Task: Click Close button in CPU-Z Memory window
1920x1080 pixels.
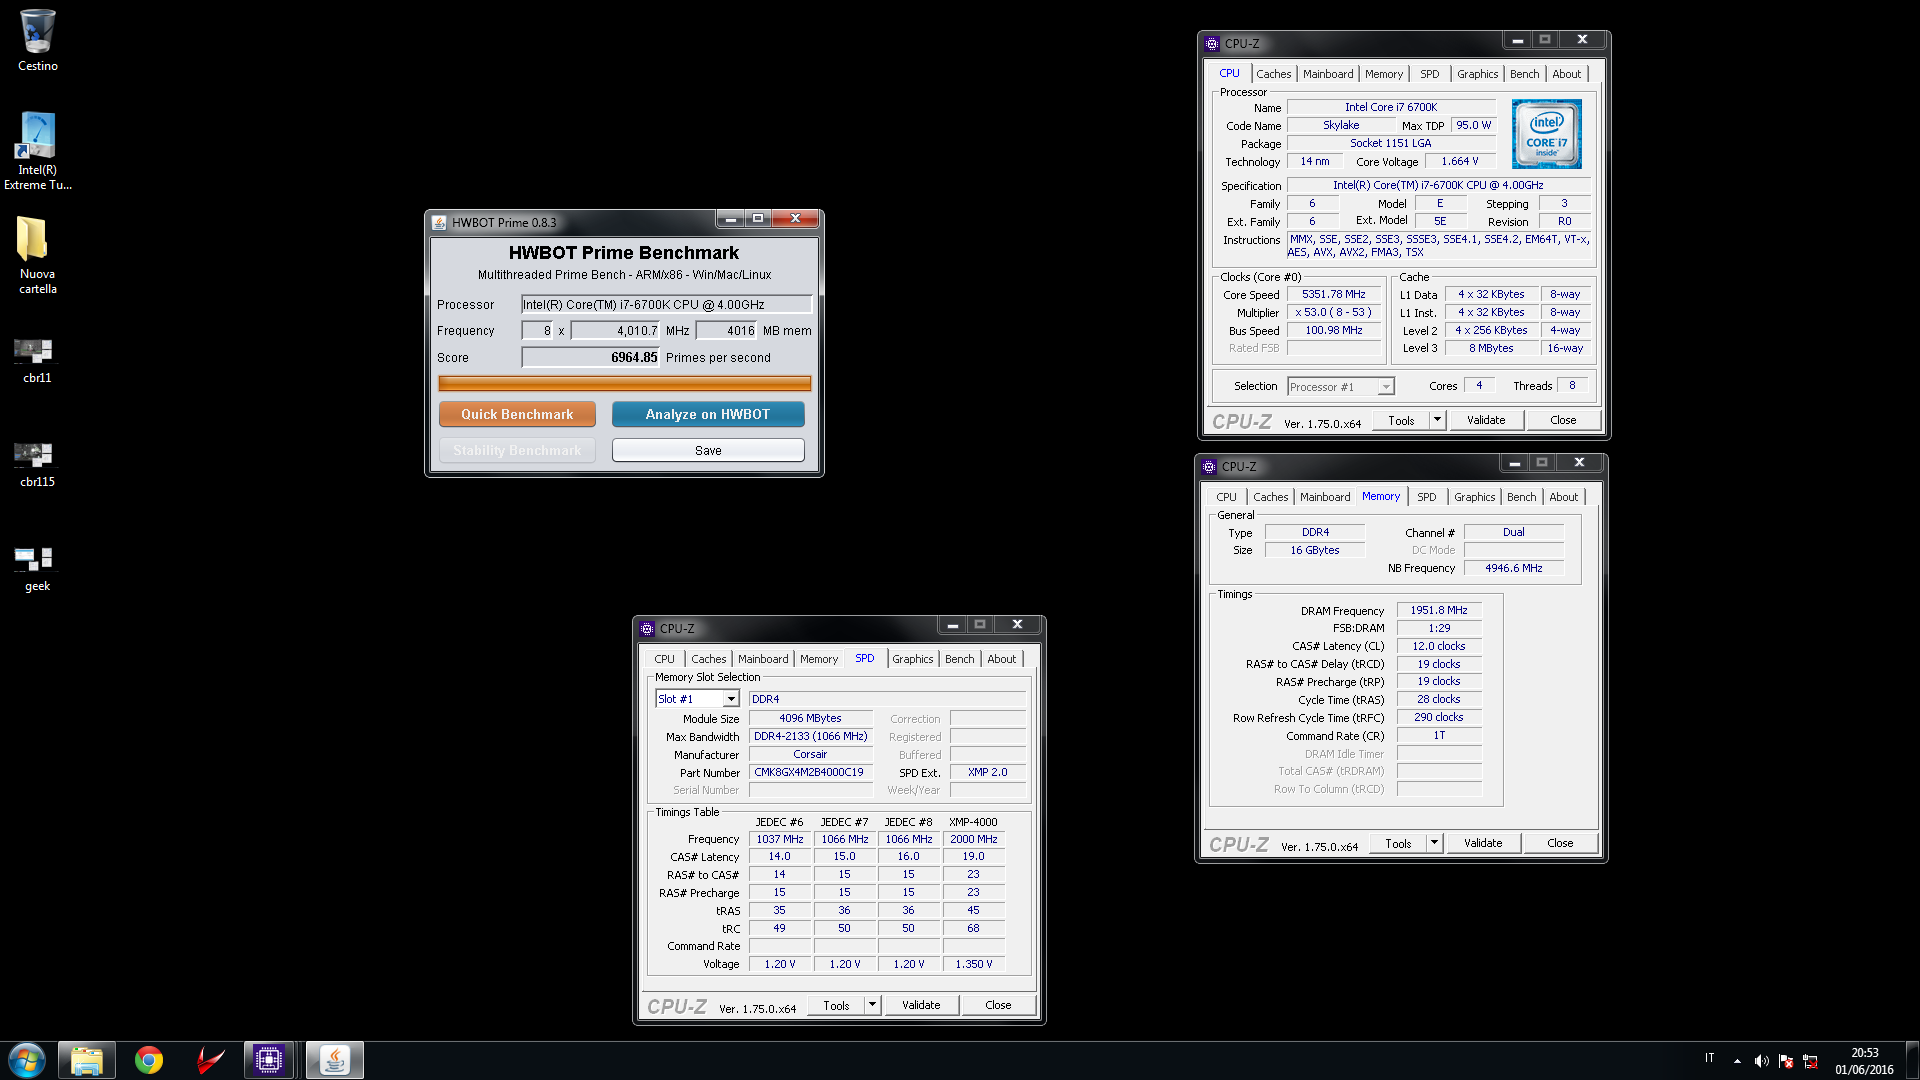Action: tap(1560, 843)
